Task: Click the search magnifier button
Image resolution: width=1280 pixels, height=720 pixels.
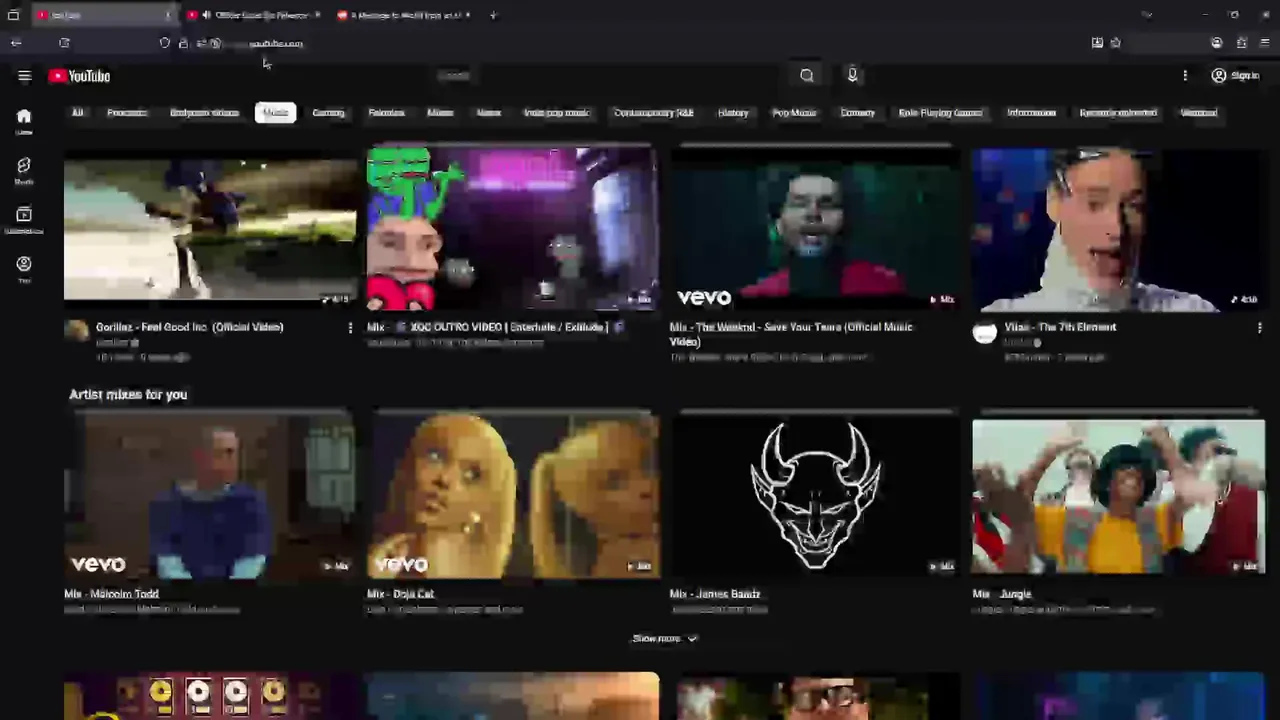Action: pos(807,75)
